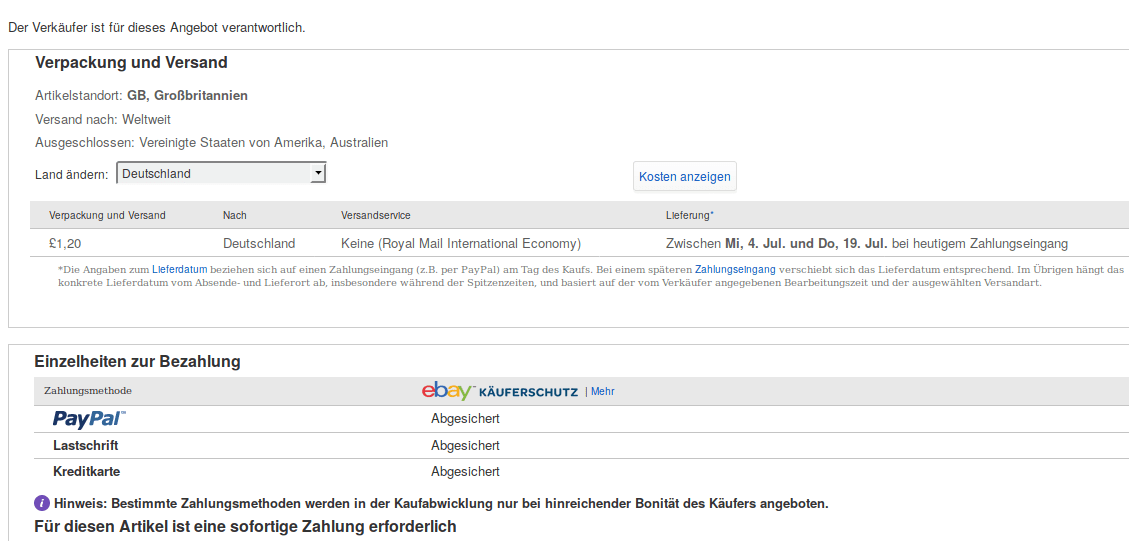Screen dimensions: 1129x541
Task: Click Abgesichert in the PayPal row
Action: 465,419
